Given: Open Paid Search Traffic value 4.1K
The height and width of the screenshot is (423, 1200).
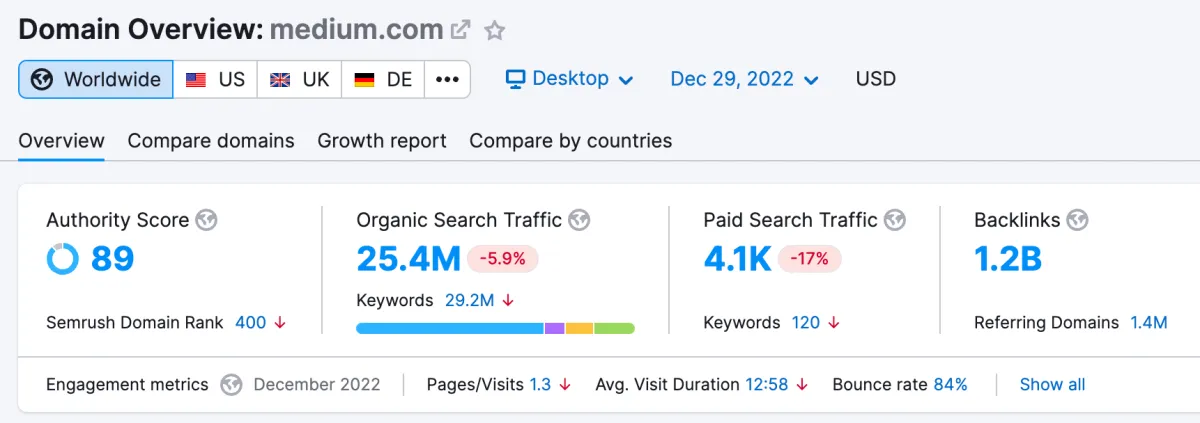Looking at the screenshot, I should coord(737,260).
